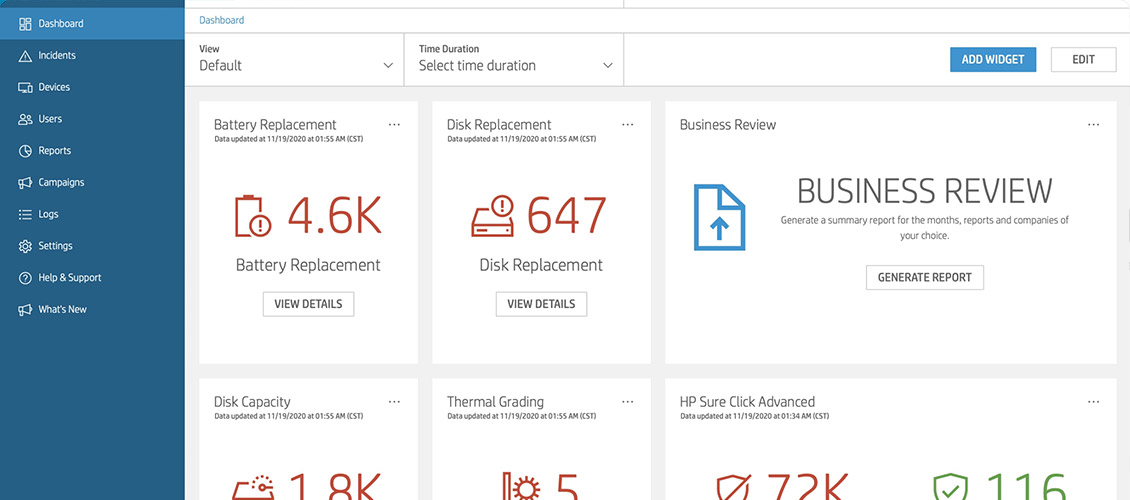Image resolution: width=1130 pixels, height=500 pixels.
Task: Open Settings from the sidebar
Action: [92, 246]
